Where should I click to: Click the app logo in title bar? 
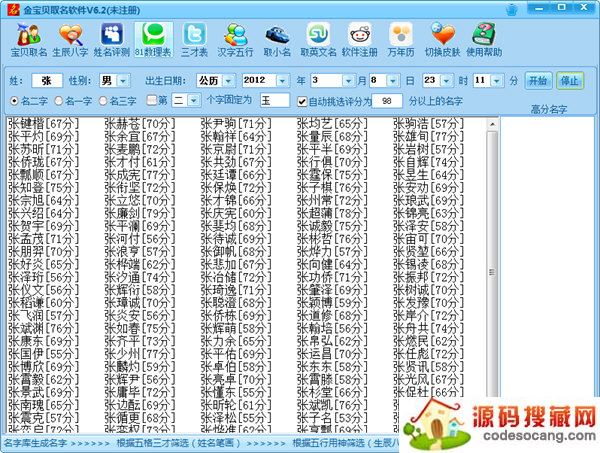[x=13, y=9]
